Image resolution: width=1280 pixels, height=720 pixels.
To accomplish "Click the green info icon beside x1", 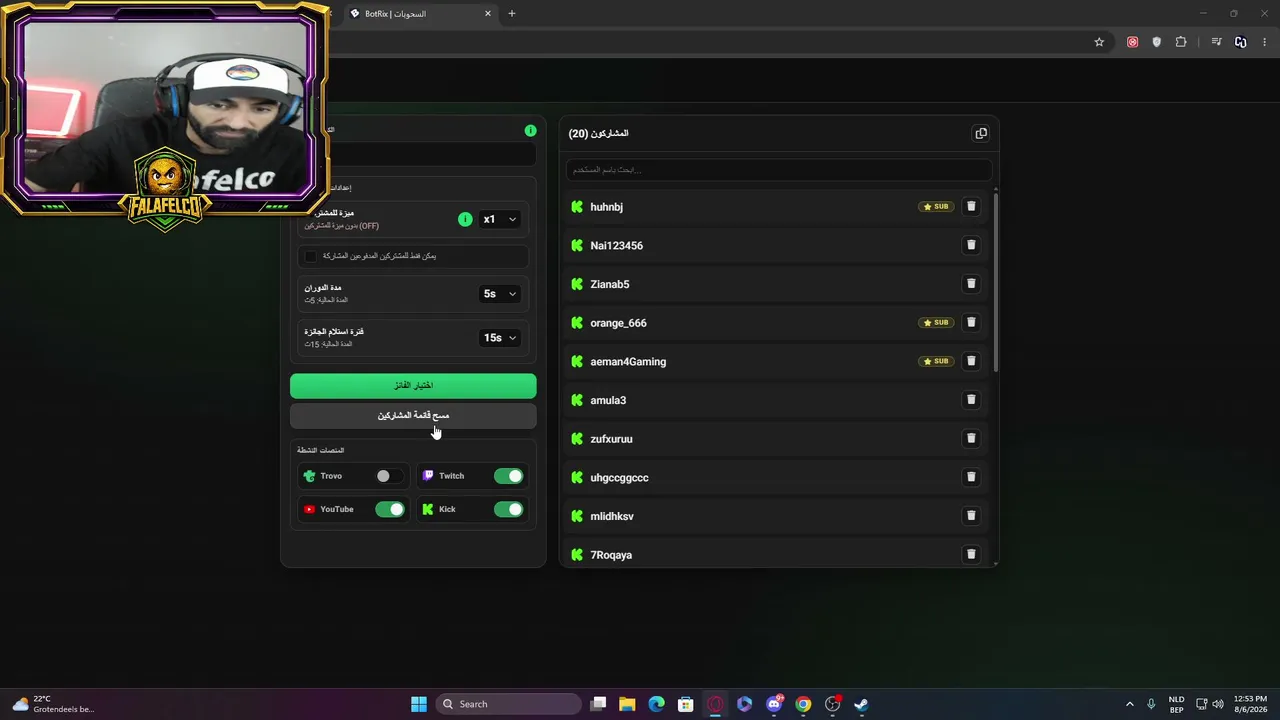I will 465,219.
